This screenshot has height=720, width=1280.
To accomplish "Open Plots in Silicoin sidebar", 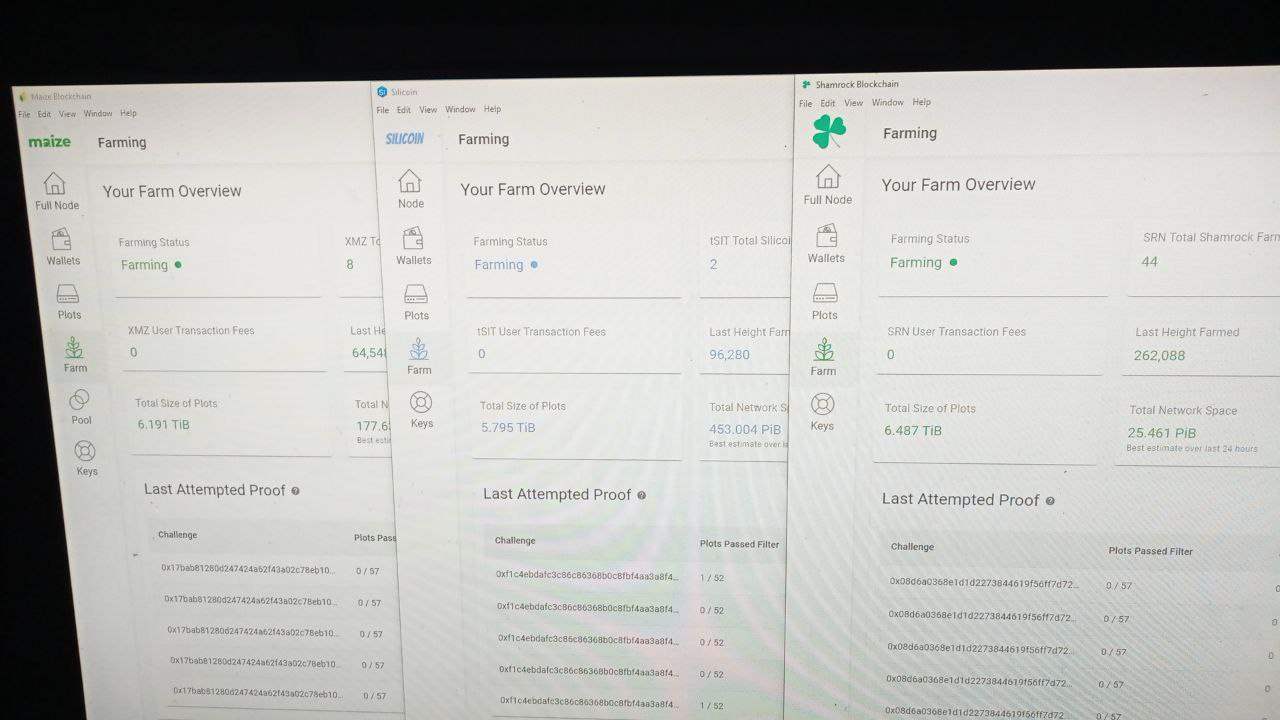I will coord(416,302).
